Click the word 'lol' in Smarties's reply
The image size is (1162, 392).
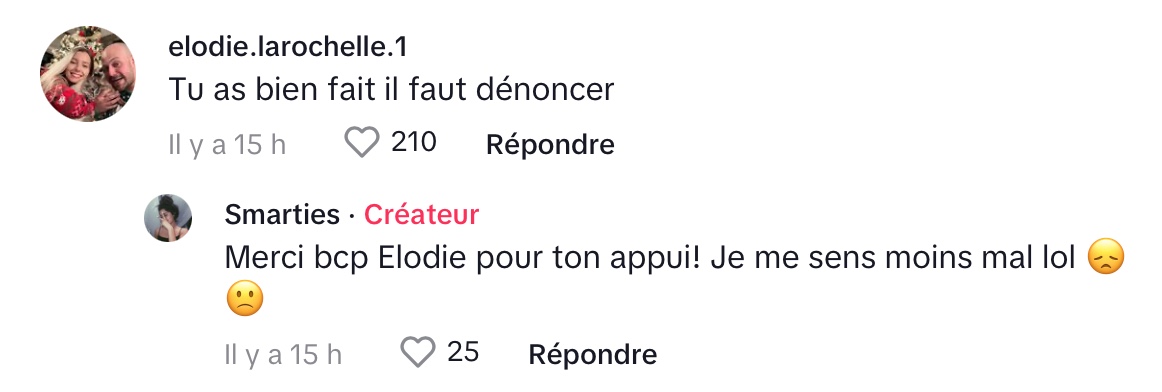[x=1059, y=258]
